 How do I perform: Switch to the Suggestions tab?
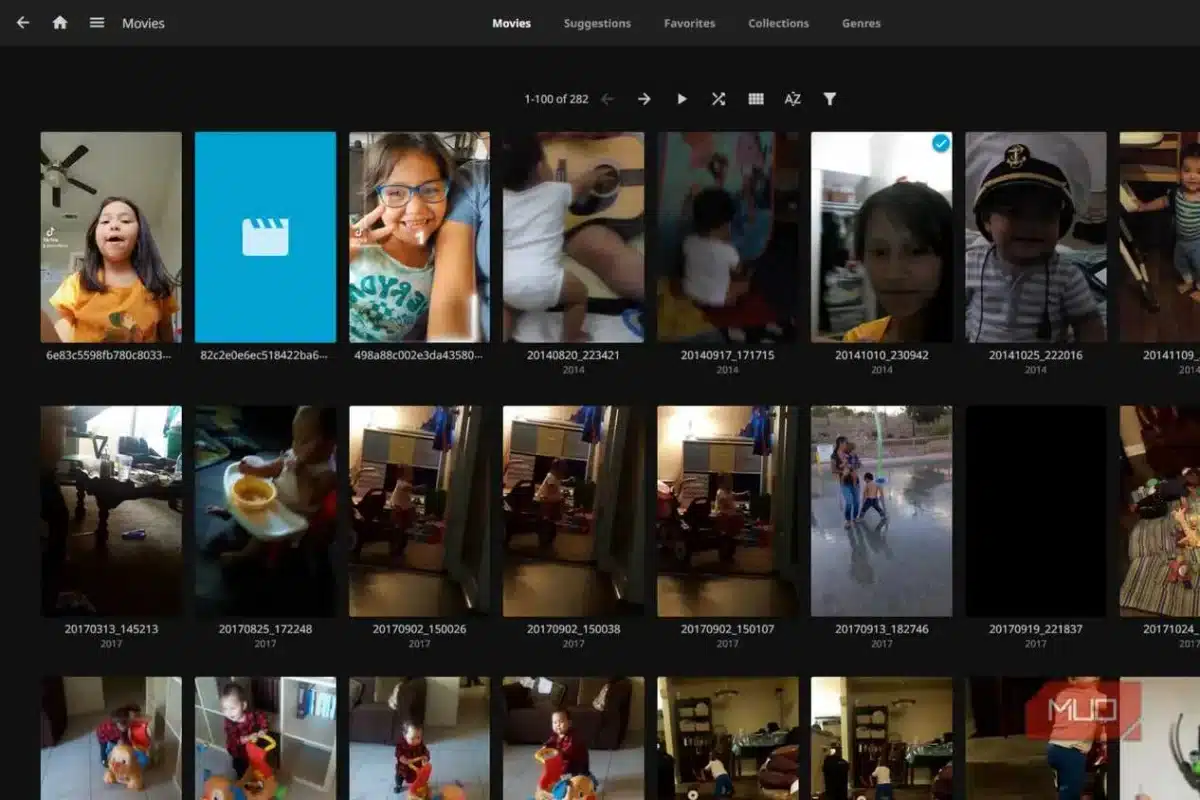[x=597, y=23]
